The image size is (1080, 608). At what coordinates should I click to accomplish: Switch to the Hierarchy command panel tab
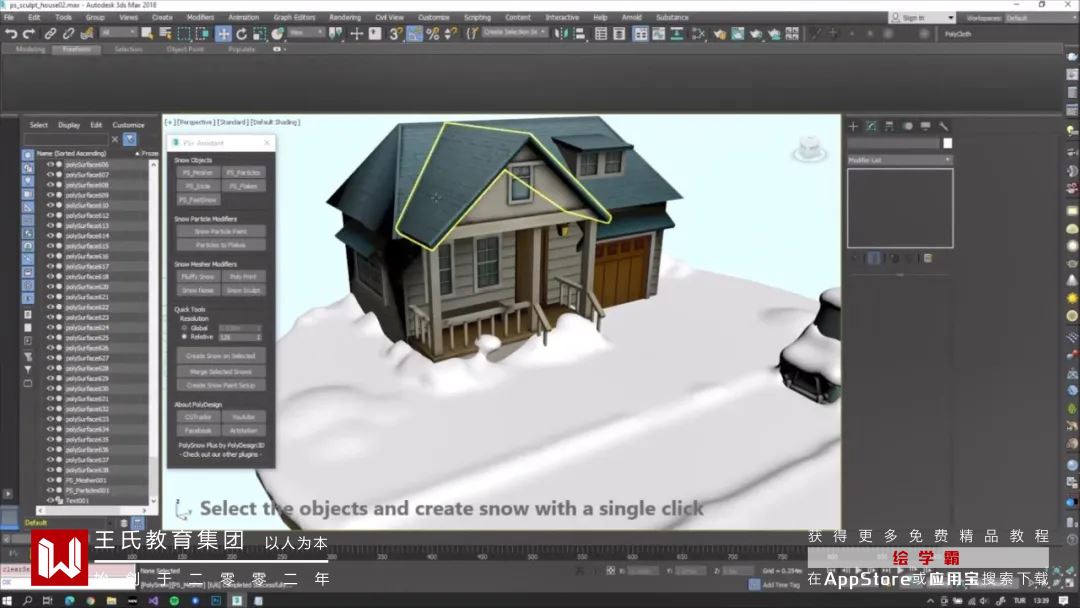[889, 126]
